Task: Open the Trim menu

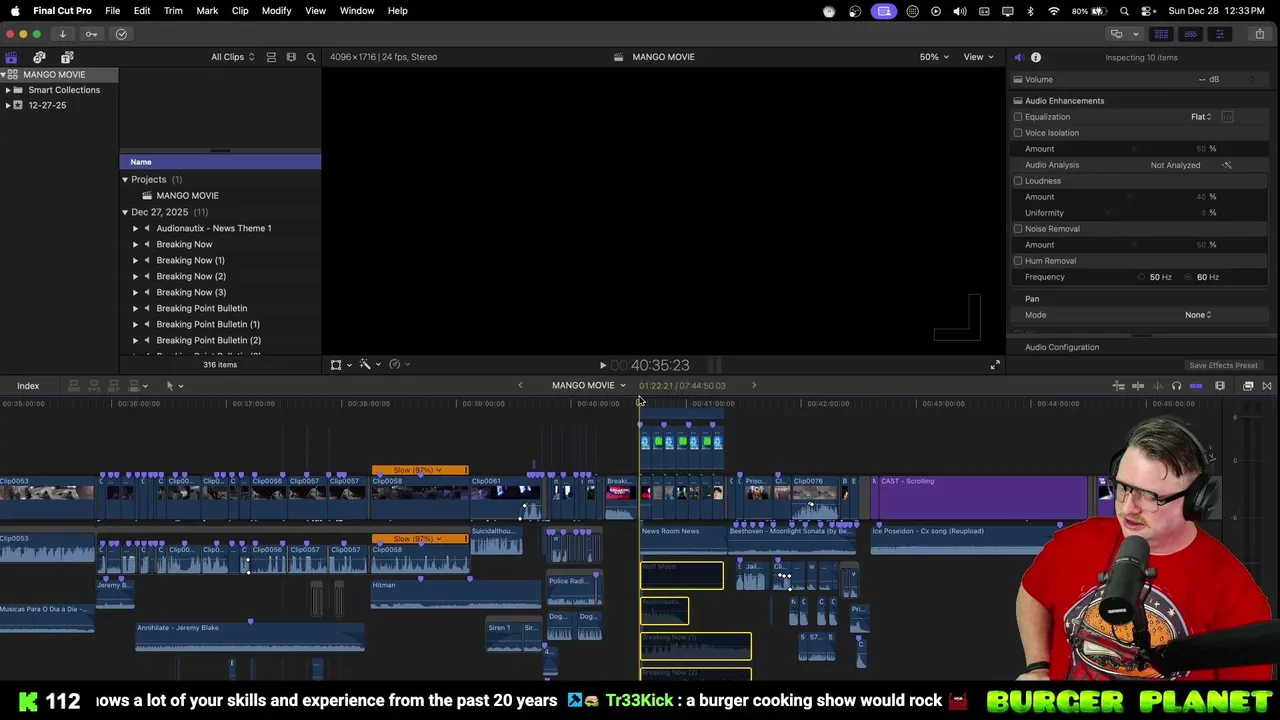Action: [173, 11]
